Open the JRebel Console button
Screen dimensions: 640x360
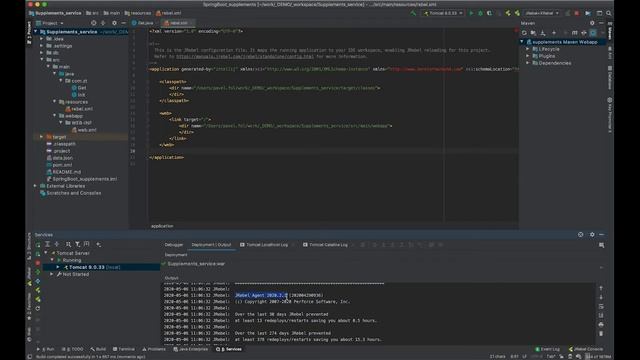point(586,349)
